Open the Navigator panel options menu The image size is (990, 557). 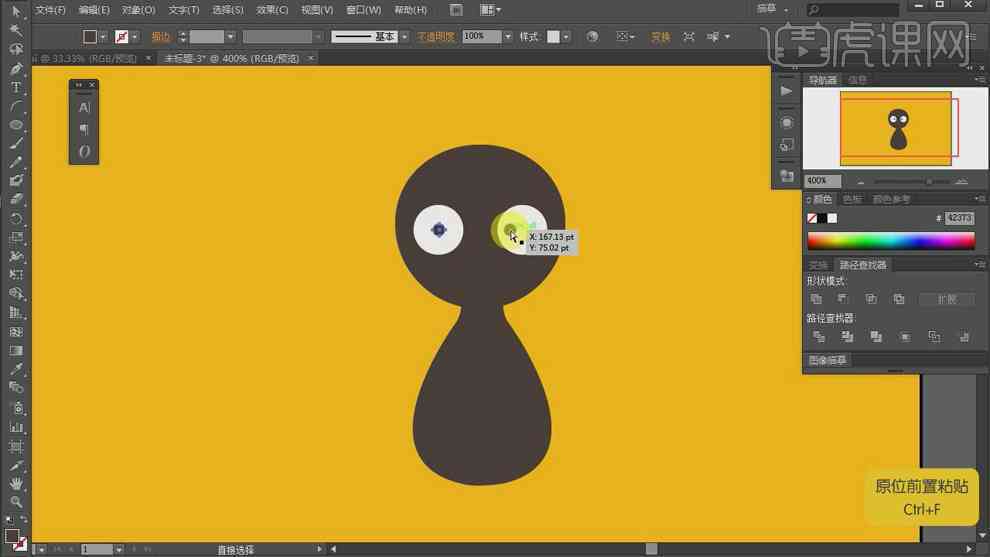pyautogui.click(x=980, y=80)
